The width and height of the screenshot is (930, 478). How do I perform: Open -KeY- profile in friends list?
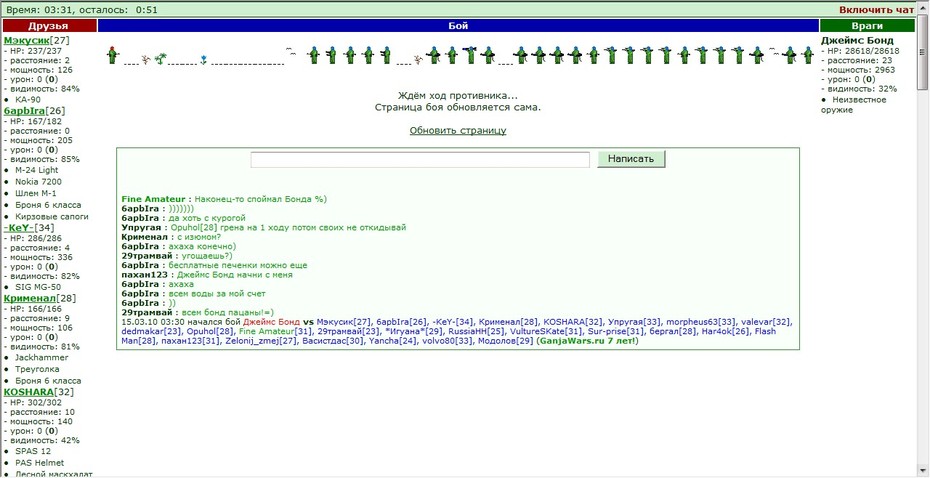tap(19, 228)
